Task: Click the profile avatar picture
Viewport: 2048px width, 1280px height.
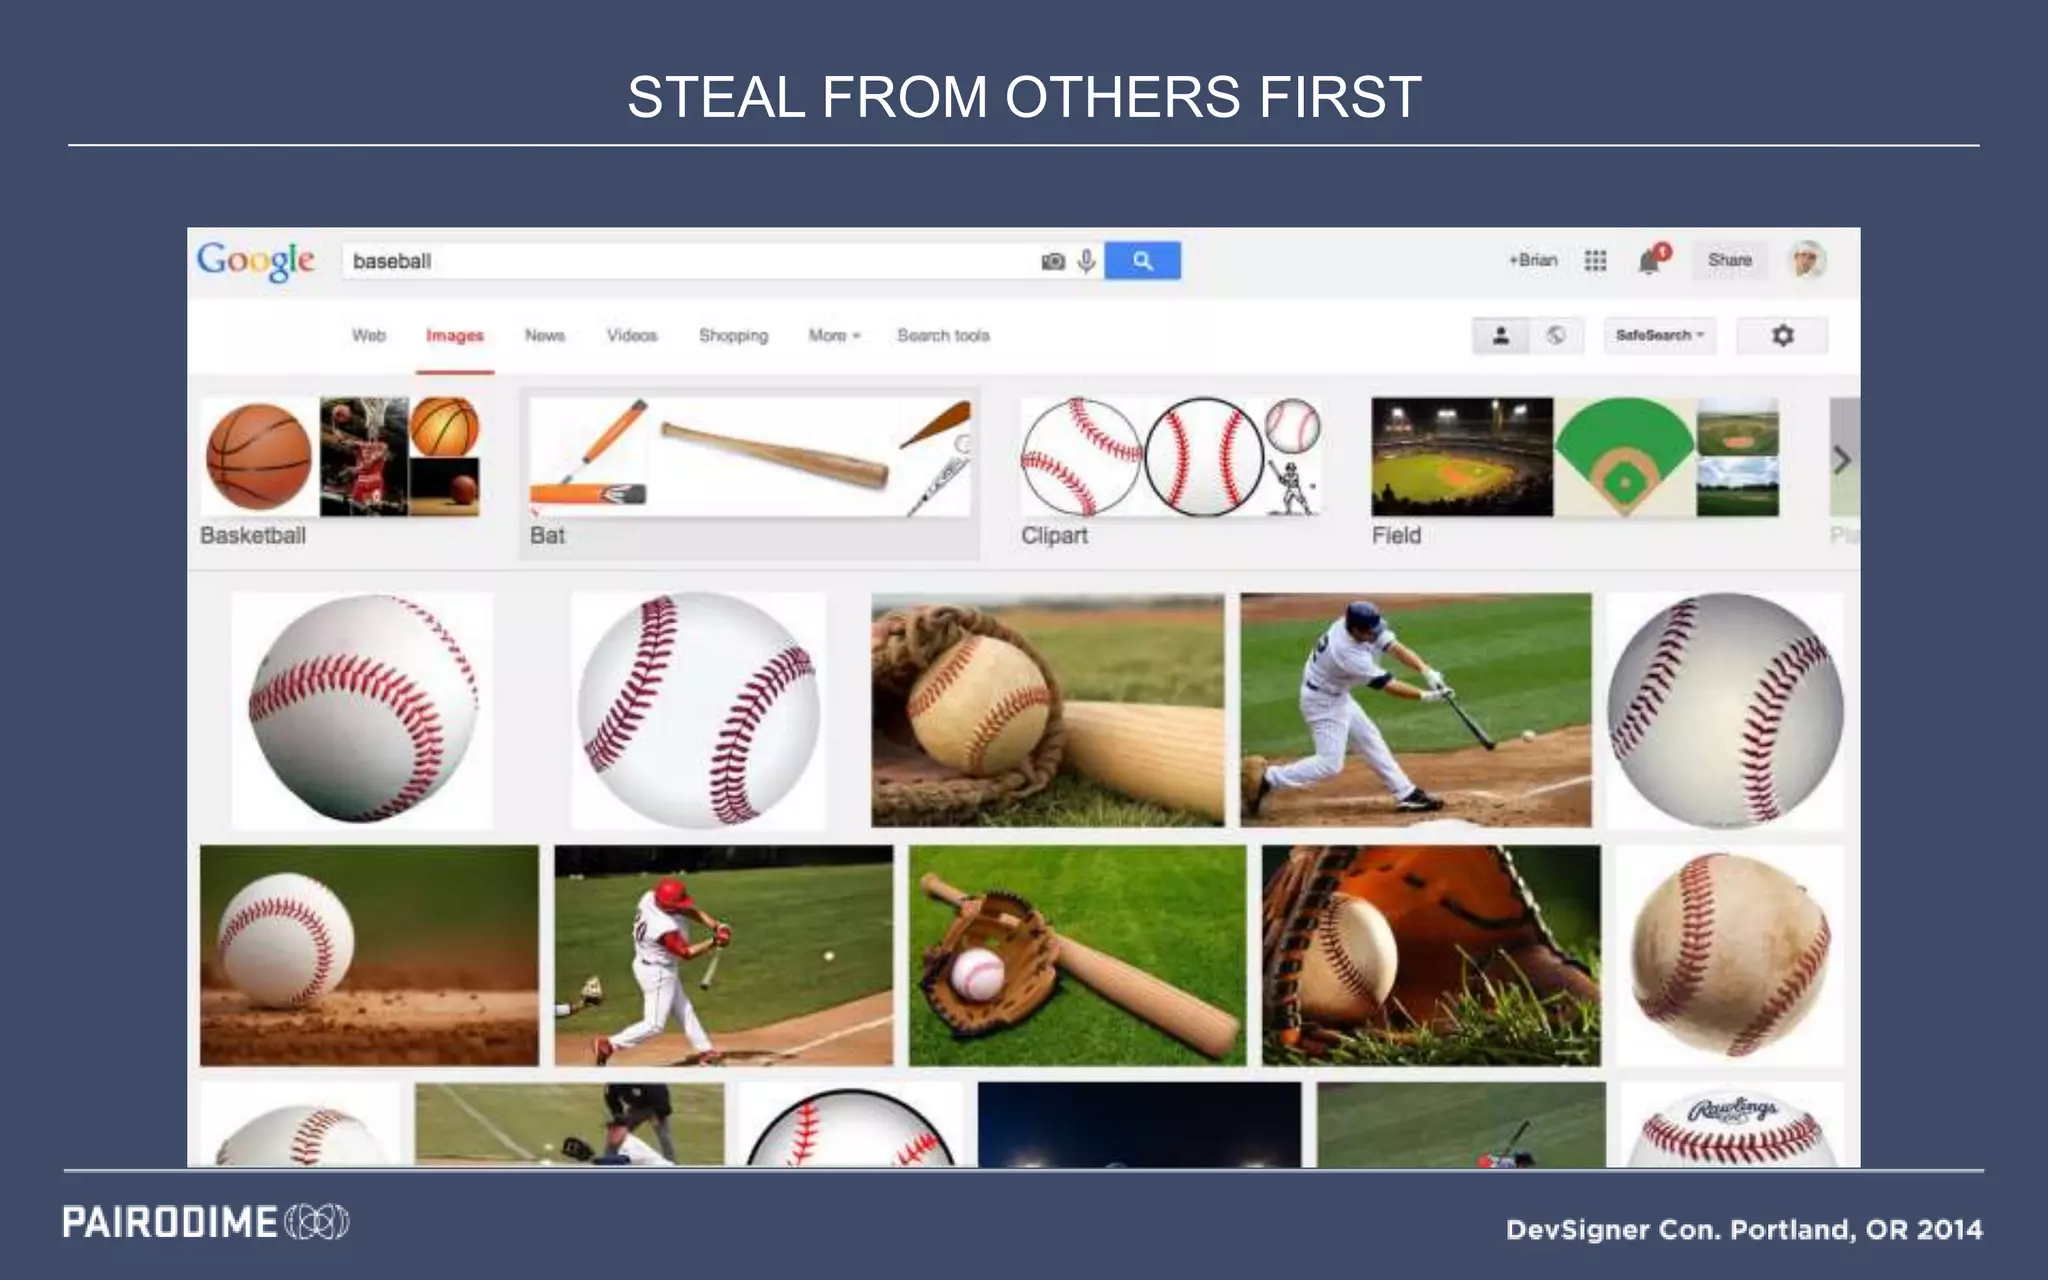Action: (1808, 260)
